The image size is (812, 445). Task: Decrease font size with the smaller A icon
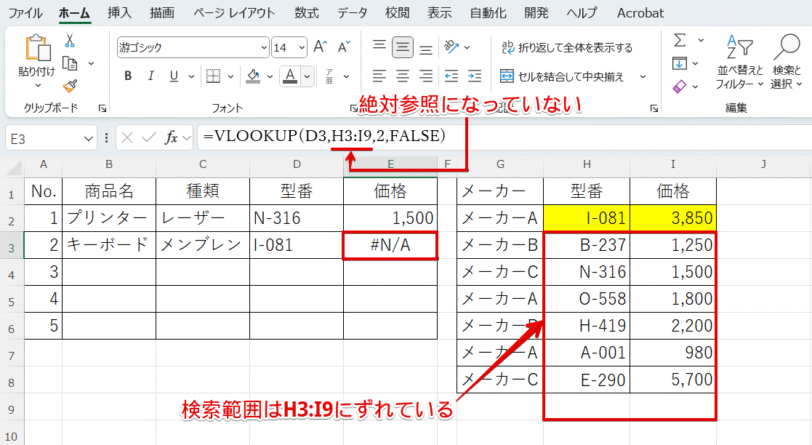pos(344,47)
